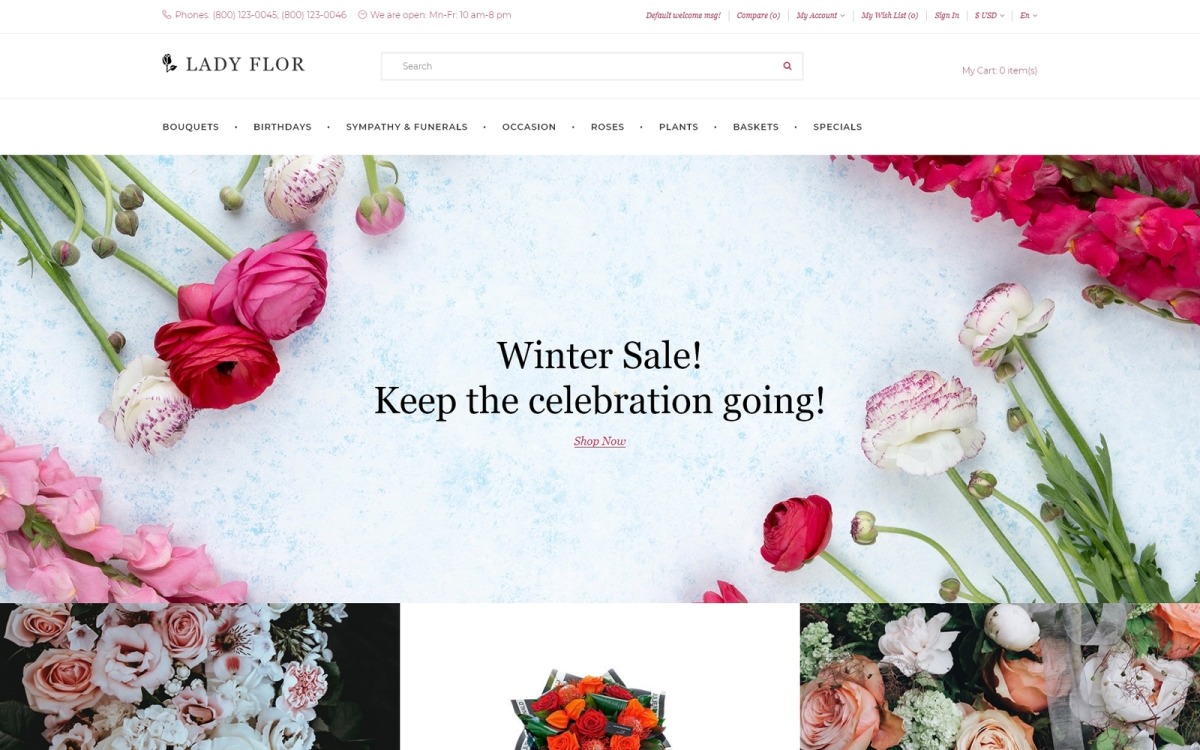Open the left pink roses banner image
This screenshot has width=1200, height=750.
pyautogui.click(x=200, y=677)
